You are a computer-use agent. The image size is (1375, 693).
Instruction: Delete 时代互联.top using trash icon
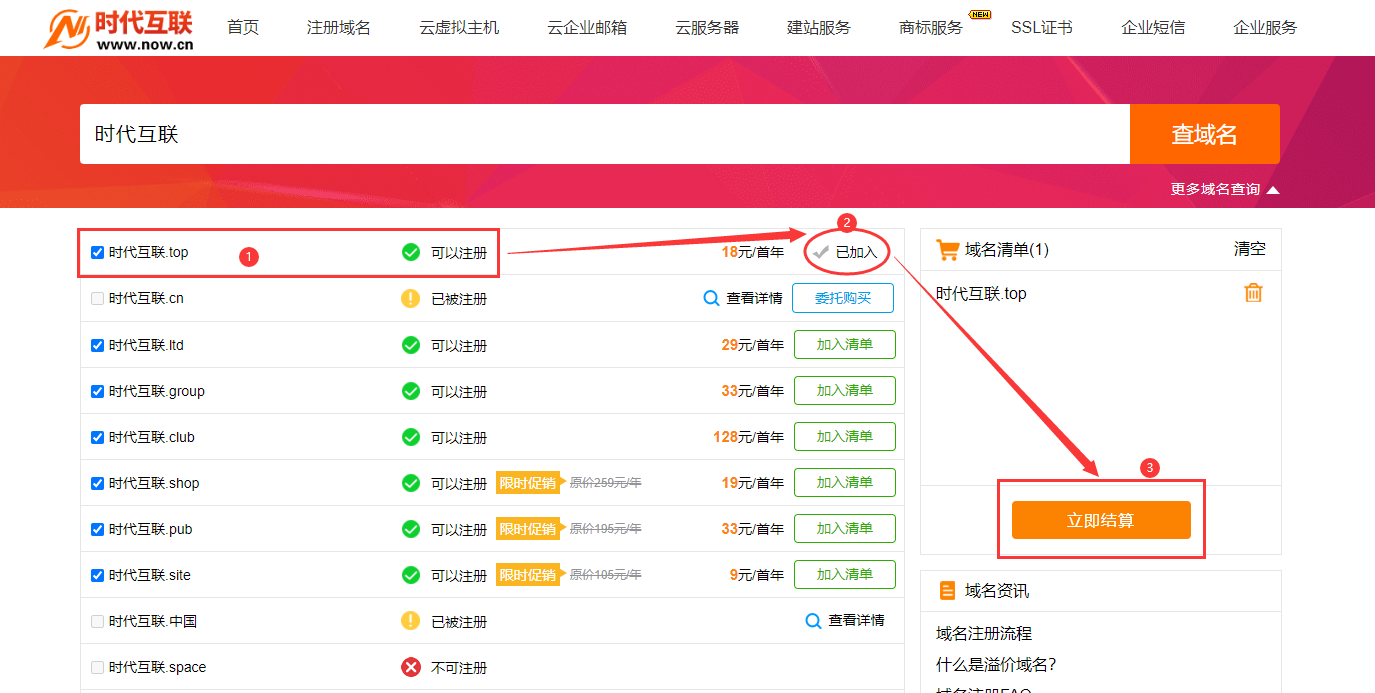pos(1253,293)
